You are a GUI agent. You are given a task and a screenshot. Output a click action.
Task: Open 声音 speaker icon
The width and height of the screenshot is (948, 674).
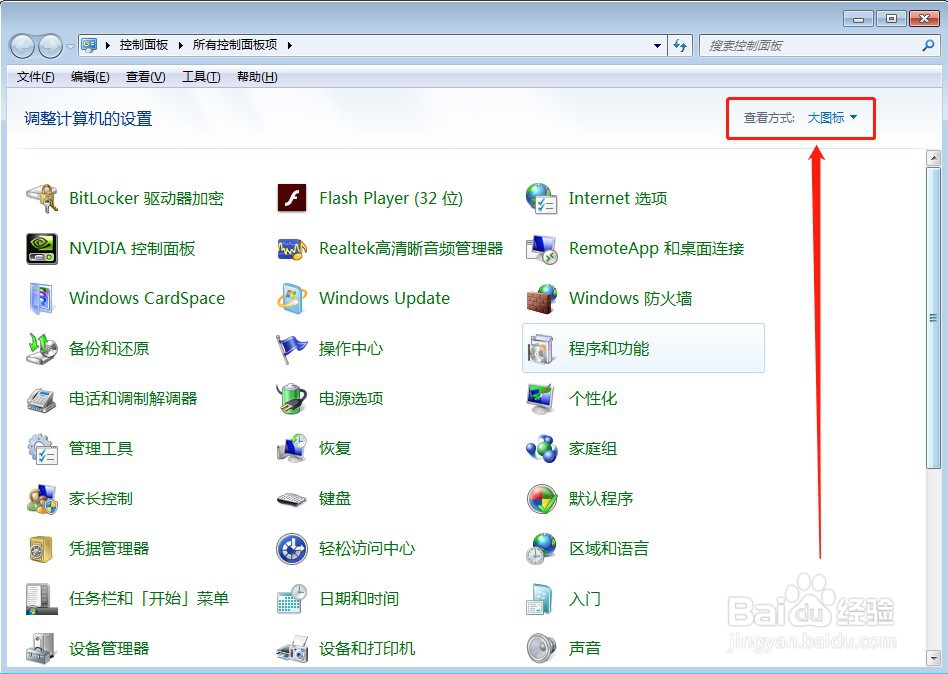[x=541, y=649]
